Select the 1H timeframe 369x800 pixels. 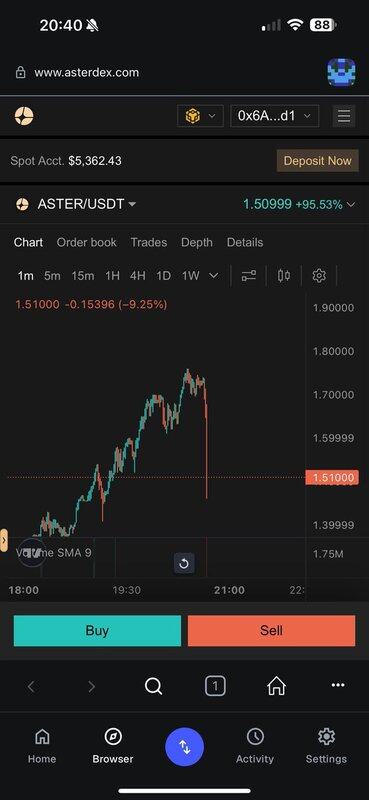(x=112, y=276)
